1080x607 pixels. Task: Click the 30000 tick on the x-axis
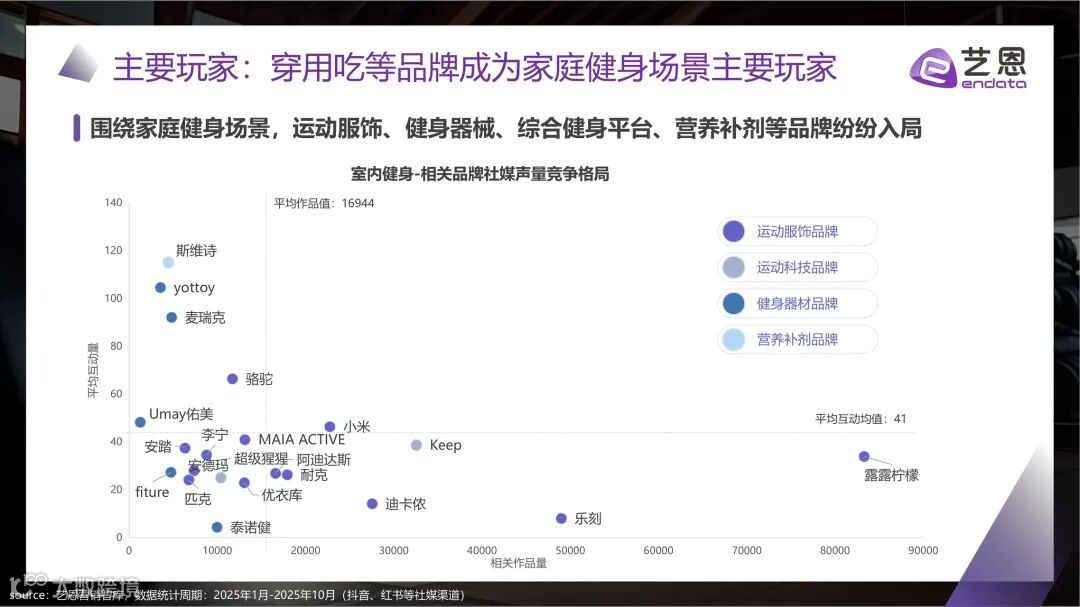pyautogui.click(x=393, y=551)
